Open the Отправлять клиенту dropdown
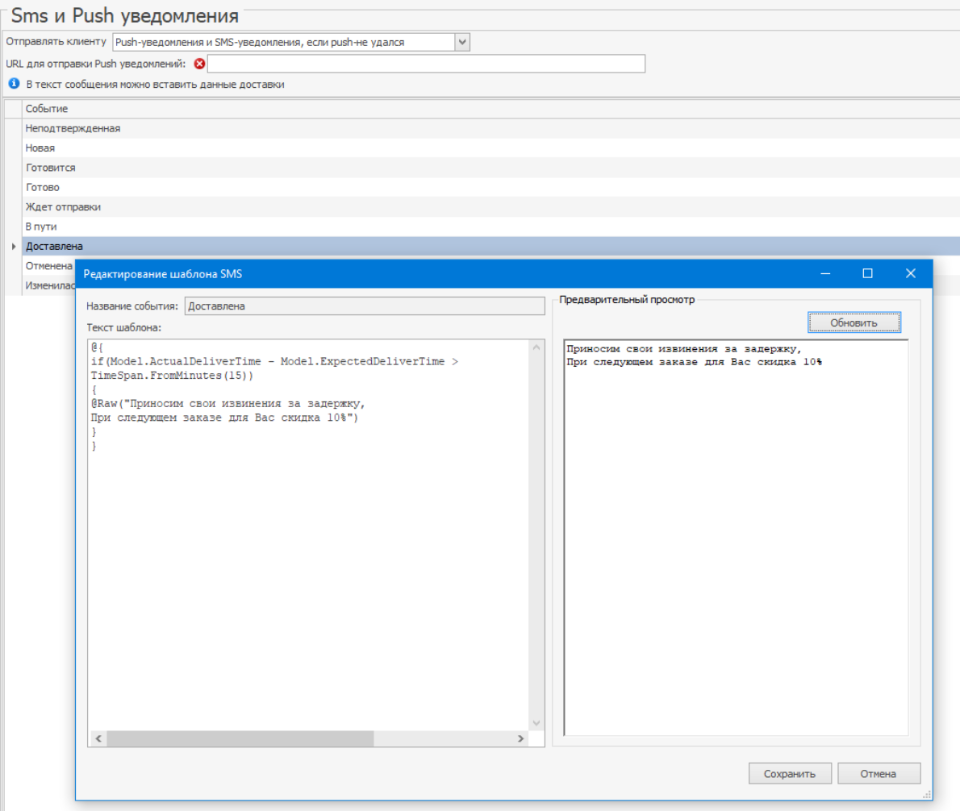 pyautogui.click(x=462, y=42)
